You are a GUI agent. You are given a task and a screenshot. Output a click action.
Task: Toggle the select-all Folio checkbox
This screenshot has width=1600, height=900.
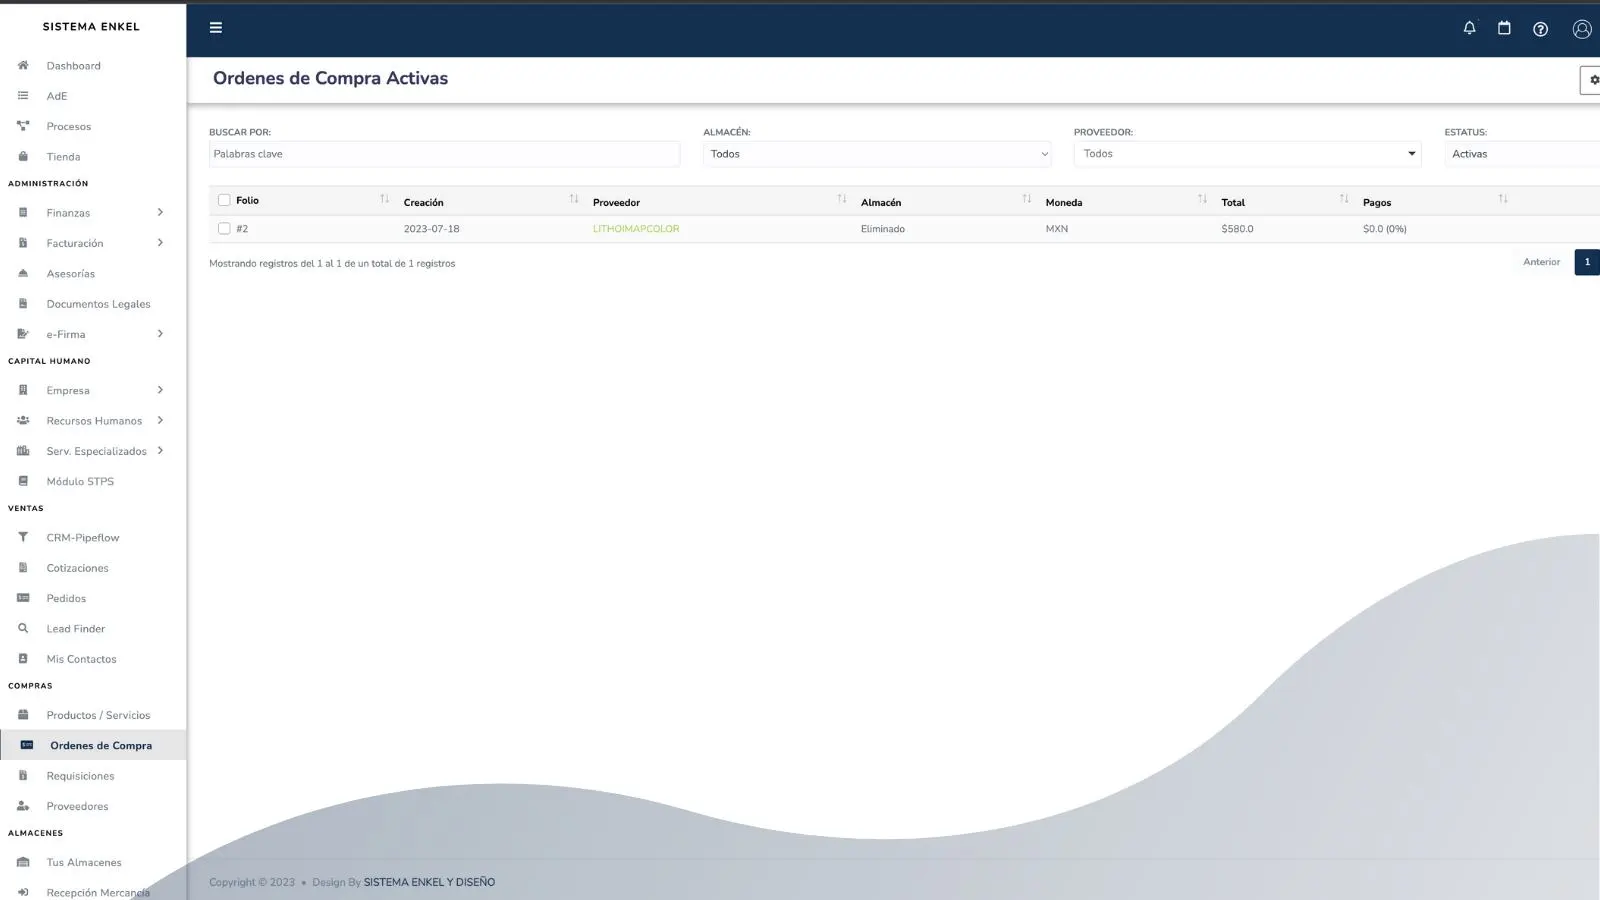tap(224, 200)
